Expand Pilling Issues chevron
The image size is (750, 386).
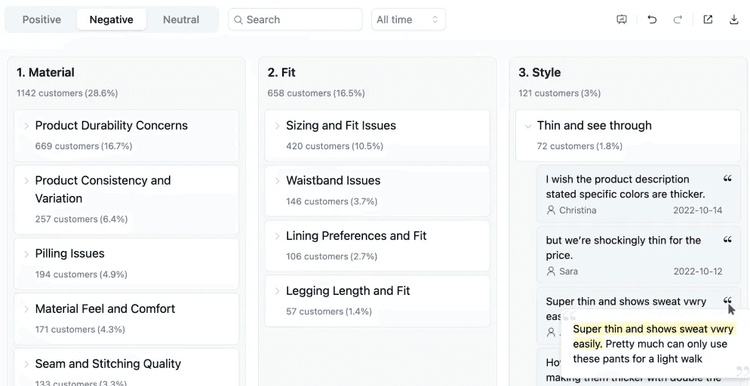click(x=27, y=254)
